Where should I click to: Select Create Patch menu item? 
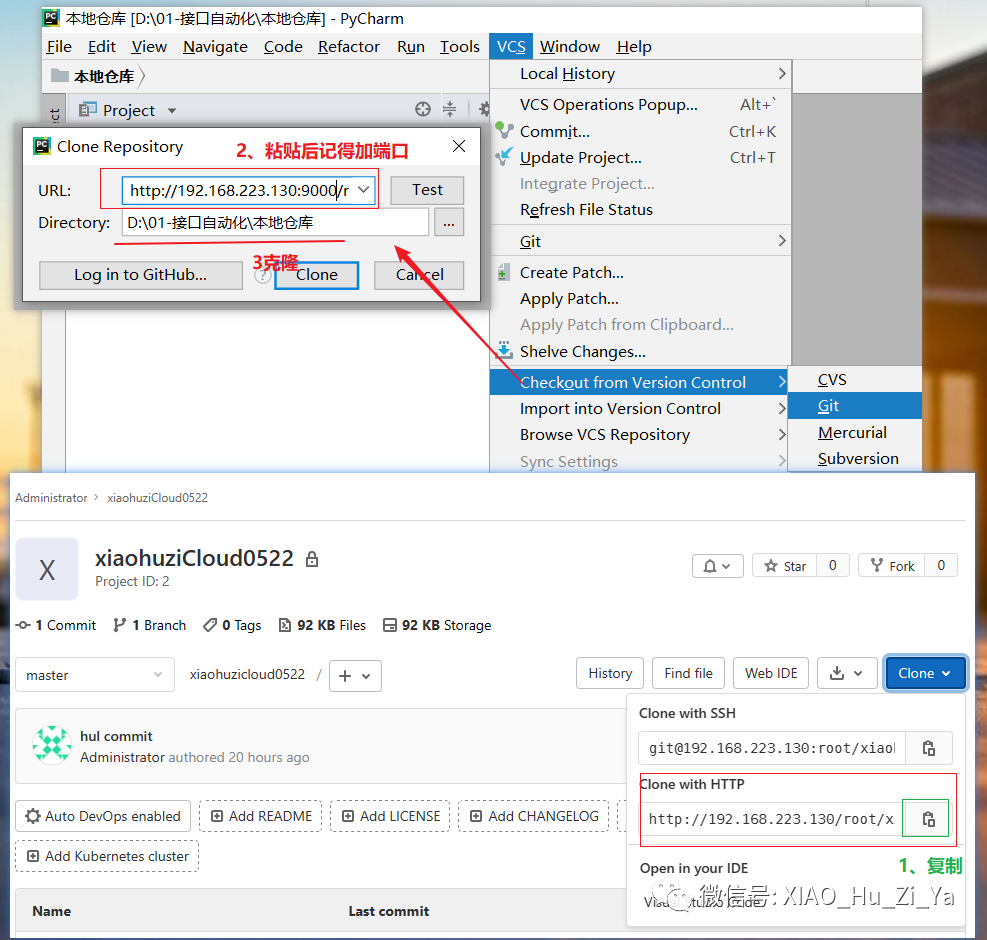click(640, 273)
